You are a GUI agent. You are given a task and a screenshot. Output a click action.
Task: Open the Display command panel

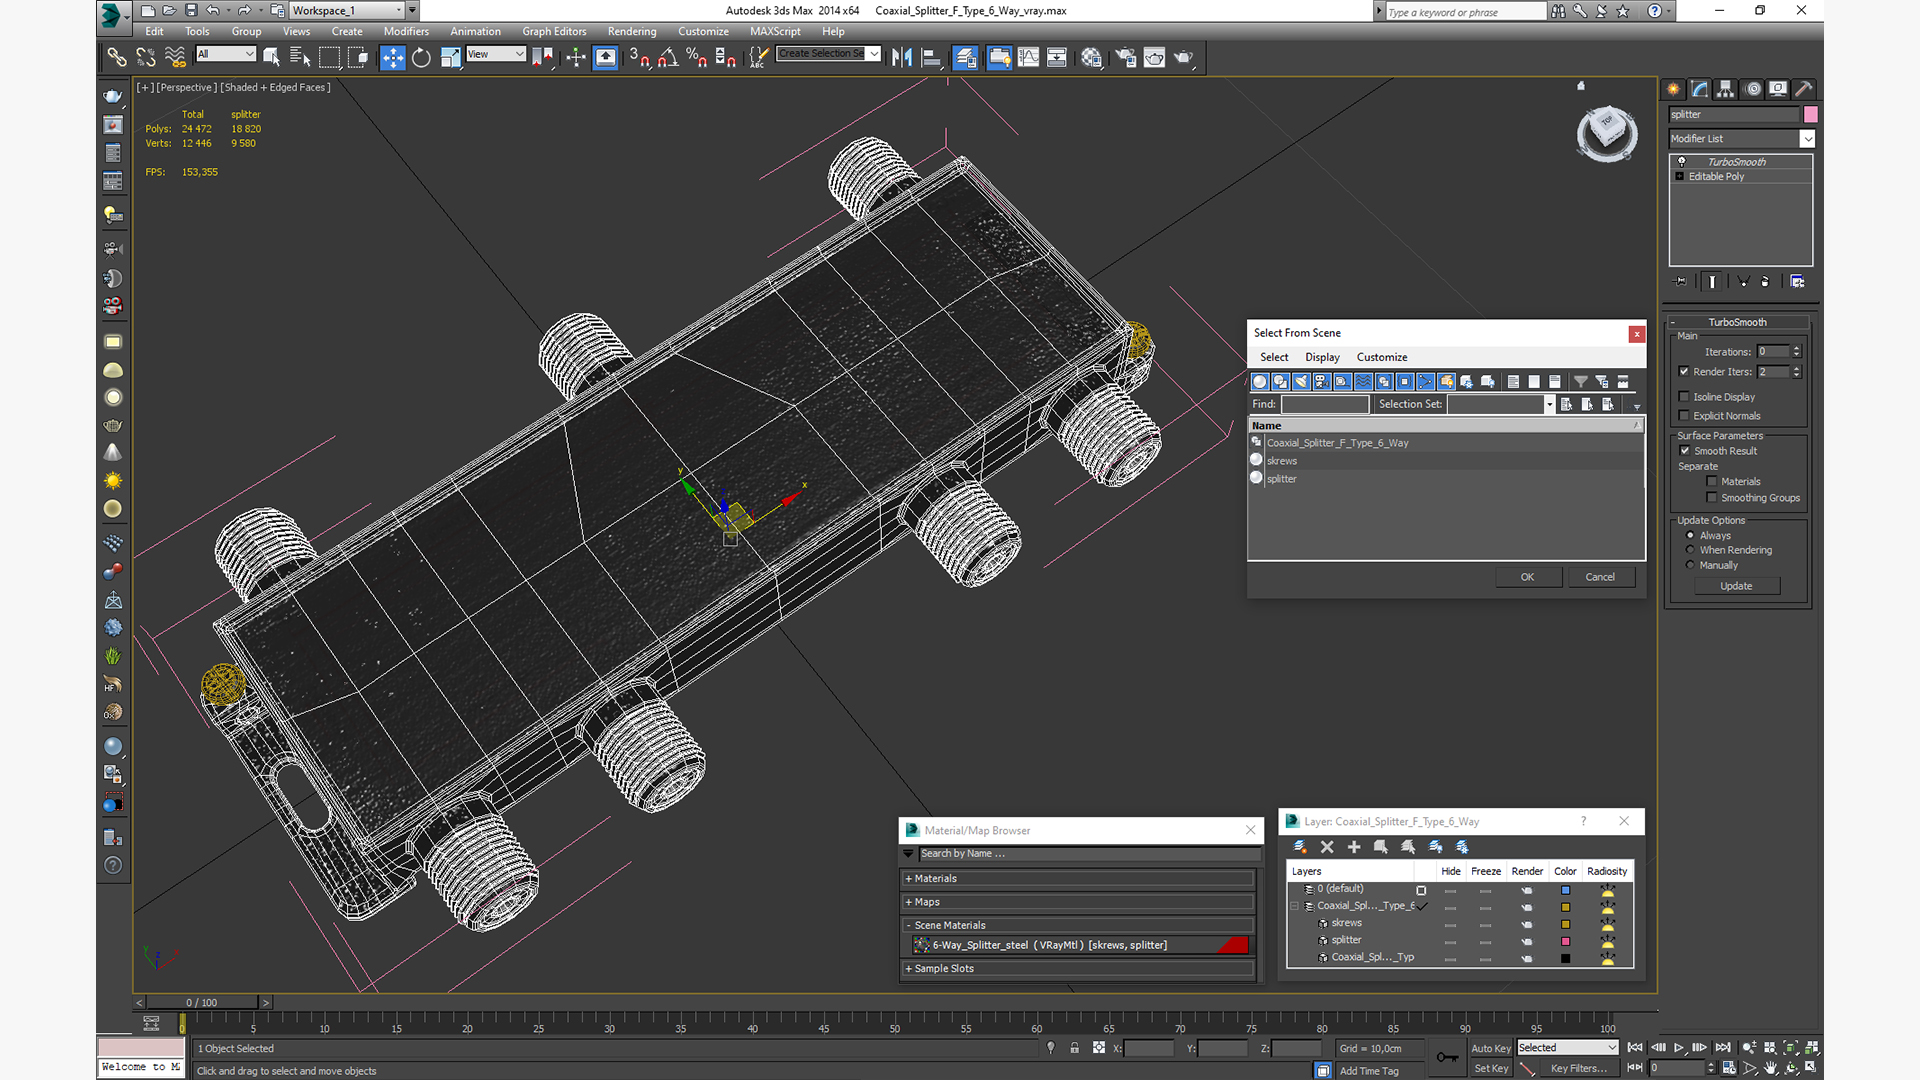pyautogui.click(x=1778, y=89)
